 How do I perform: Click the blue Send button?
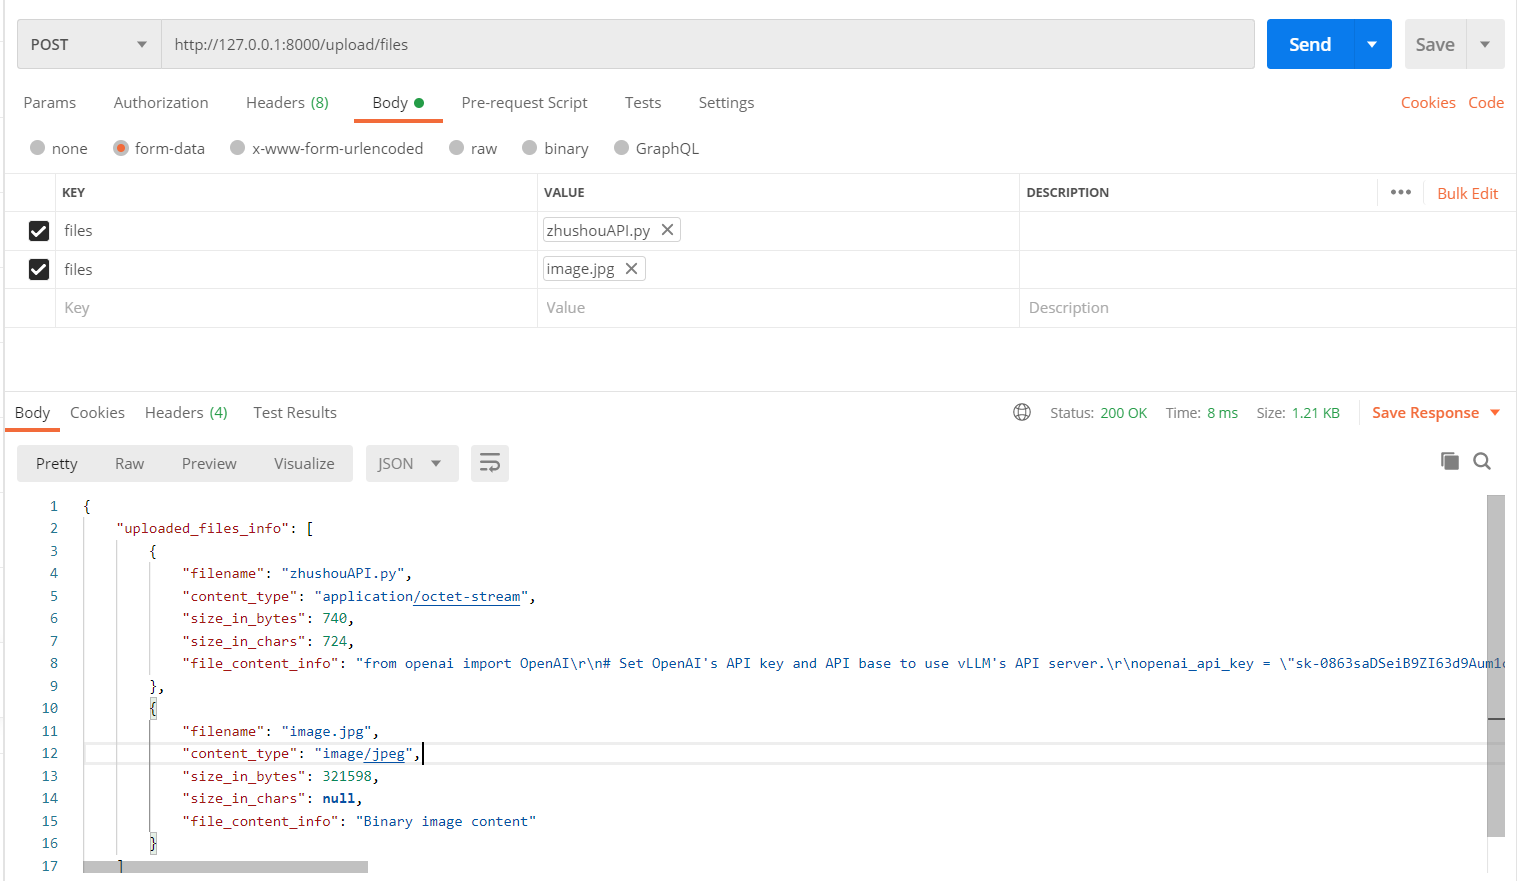(x=1310, y=44)
